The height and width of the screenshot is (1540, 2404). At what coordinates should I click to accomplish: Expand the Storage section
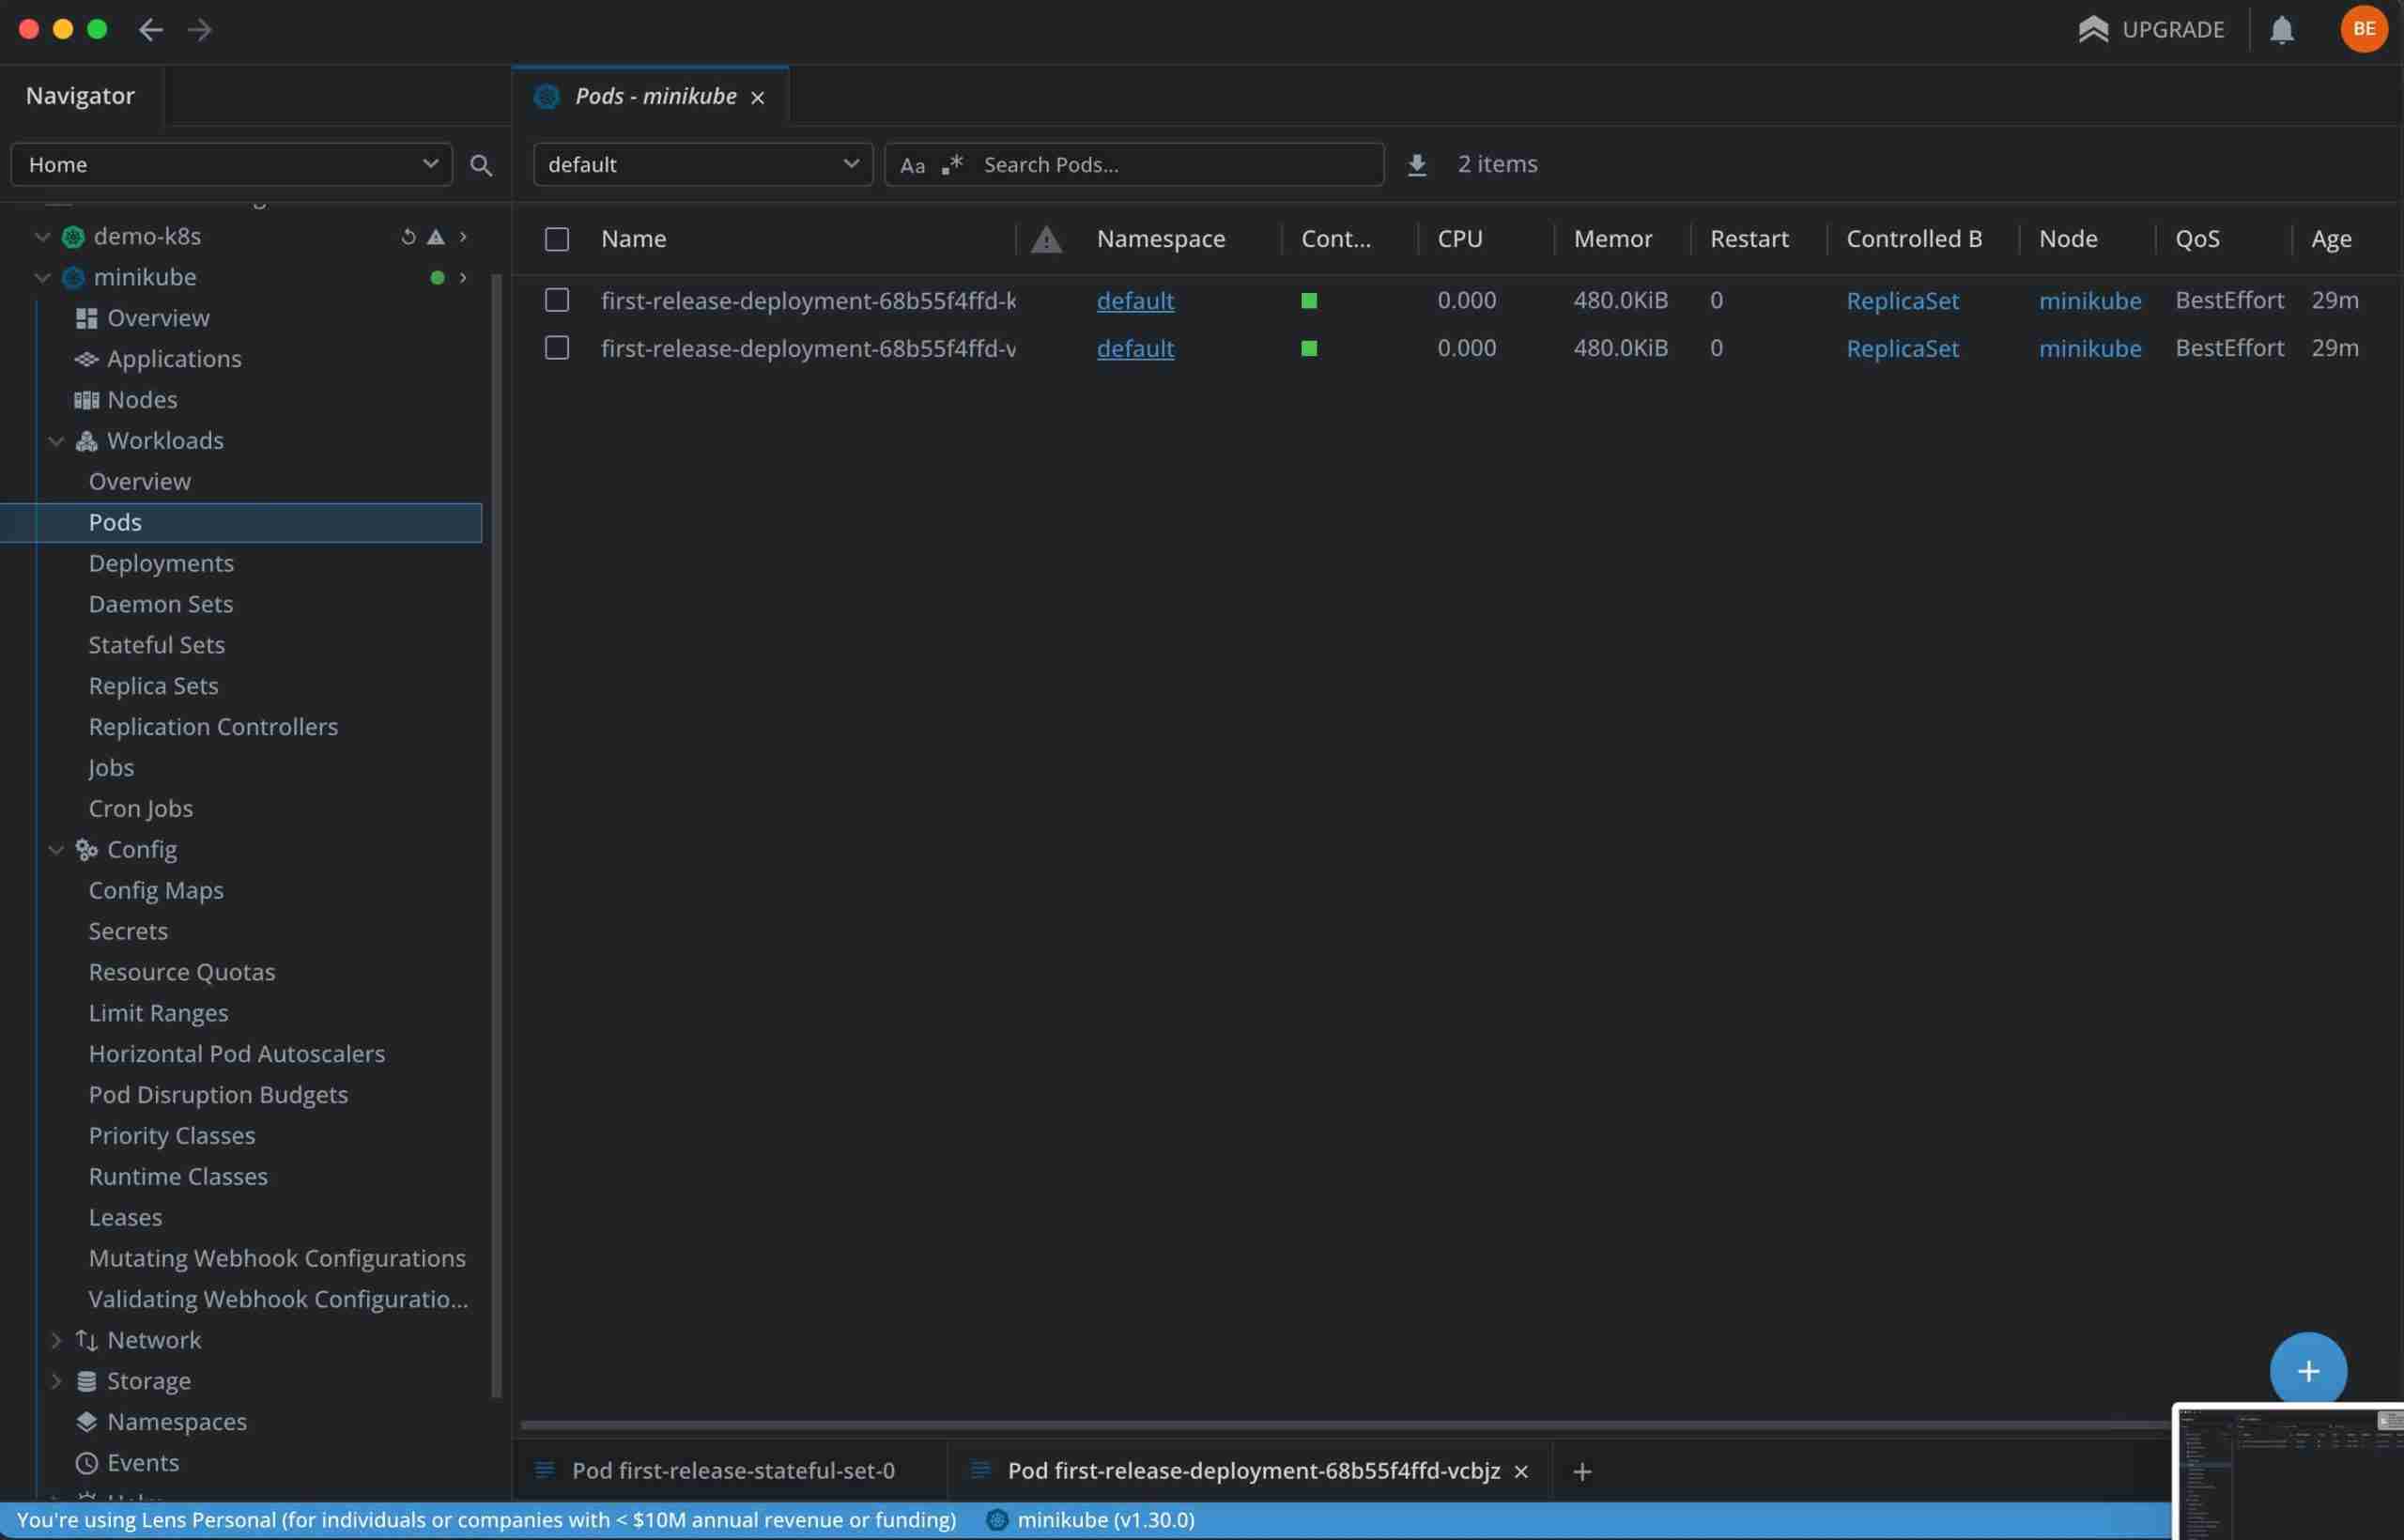[x=56, y=1382]
